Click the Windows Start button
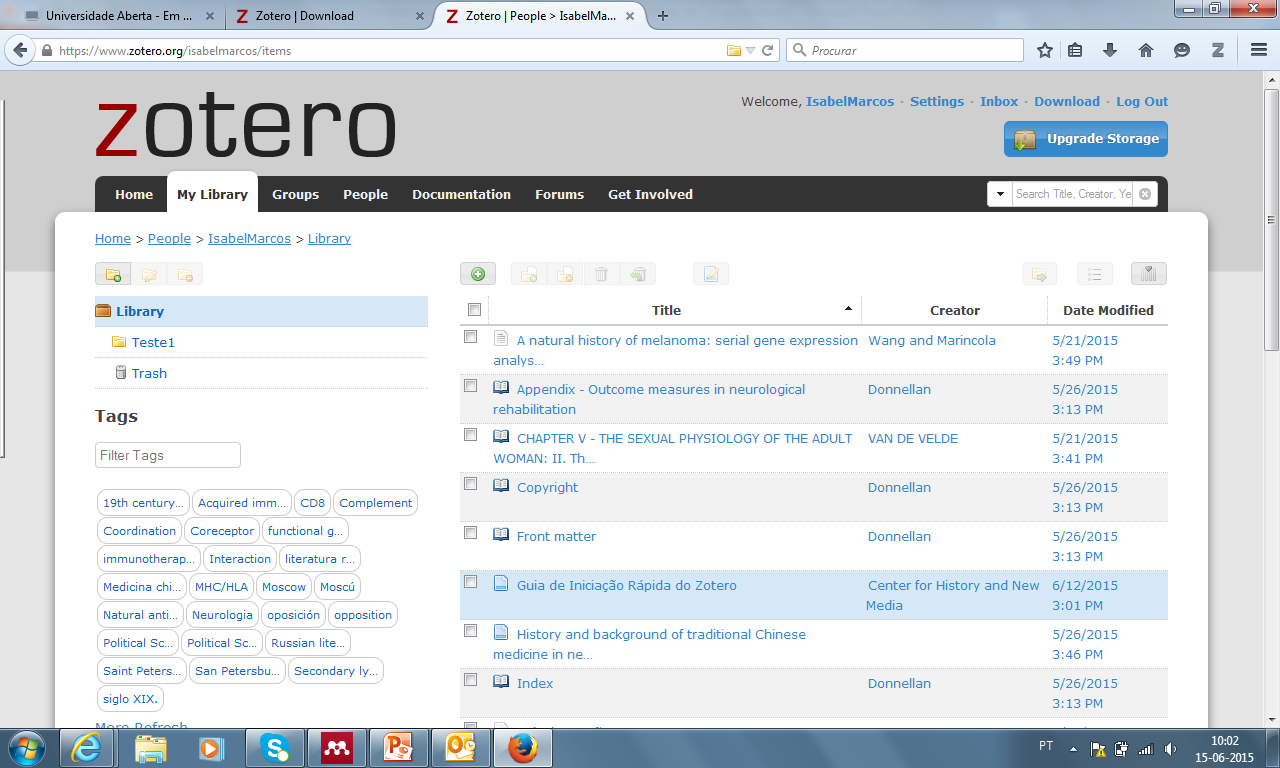This screenshot has height=768, width=1280. 27,748
